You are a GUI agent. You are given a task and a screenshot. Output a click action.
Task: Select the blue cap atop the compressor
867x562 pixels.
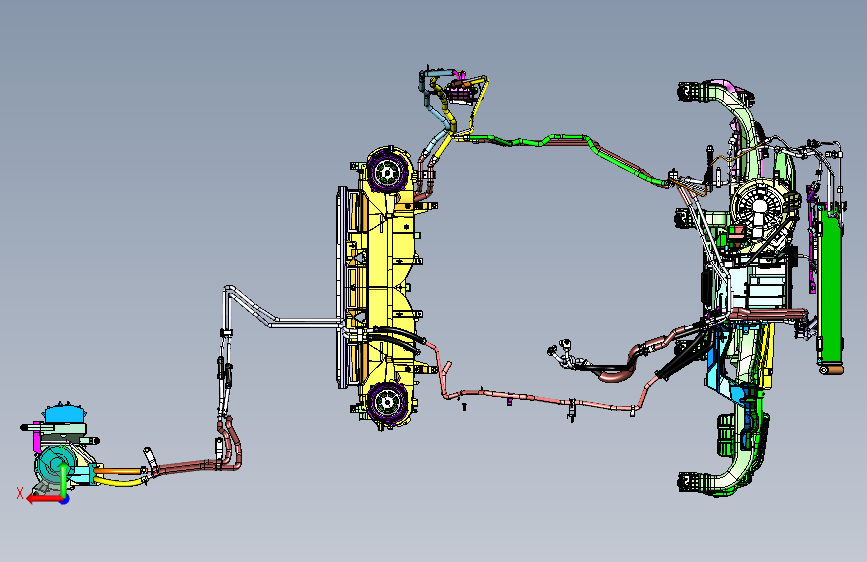tap(66, 414)
